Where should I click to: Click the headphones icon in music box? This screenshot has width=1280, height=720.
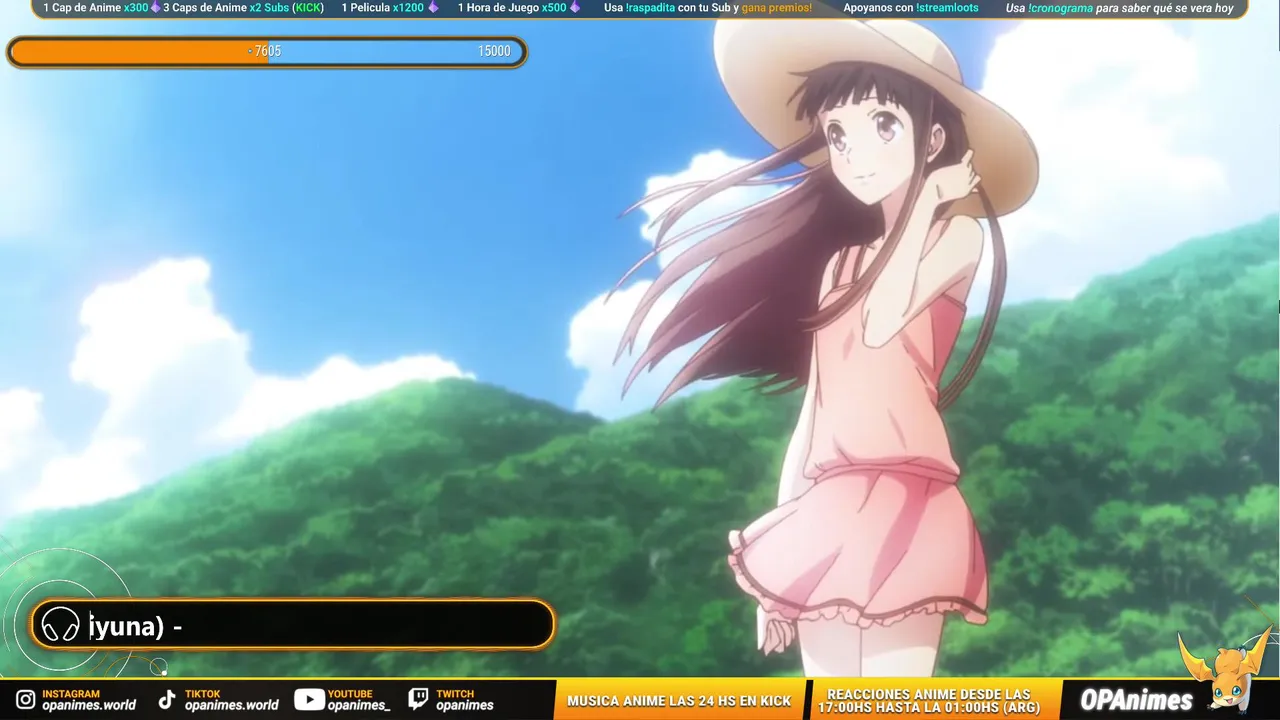60,626
